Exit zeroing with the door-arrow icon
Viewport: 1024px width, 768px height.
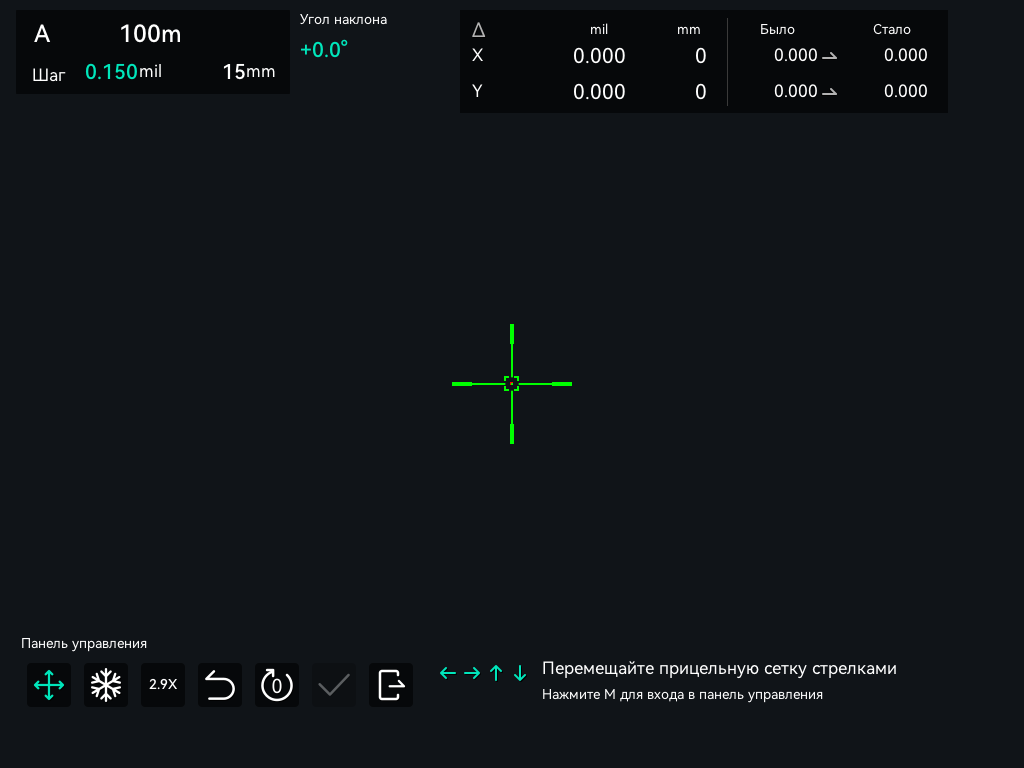point(391,685)
